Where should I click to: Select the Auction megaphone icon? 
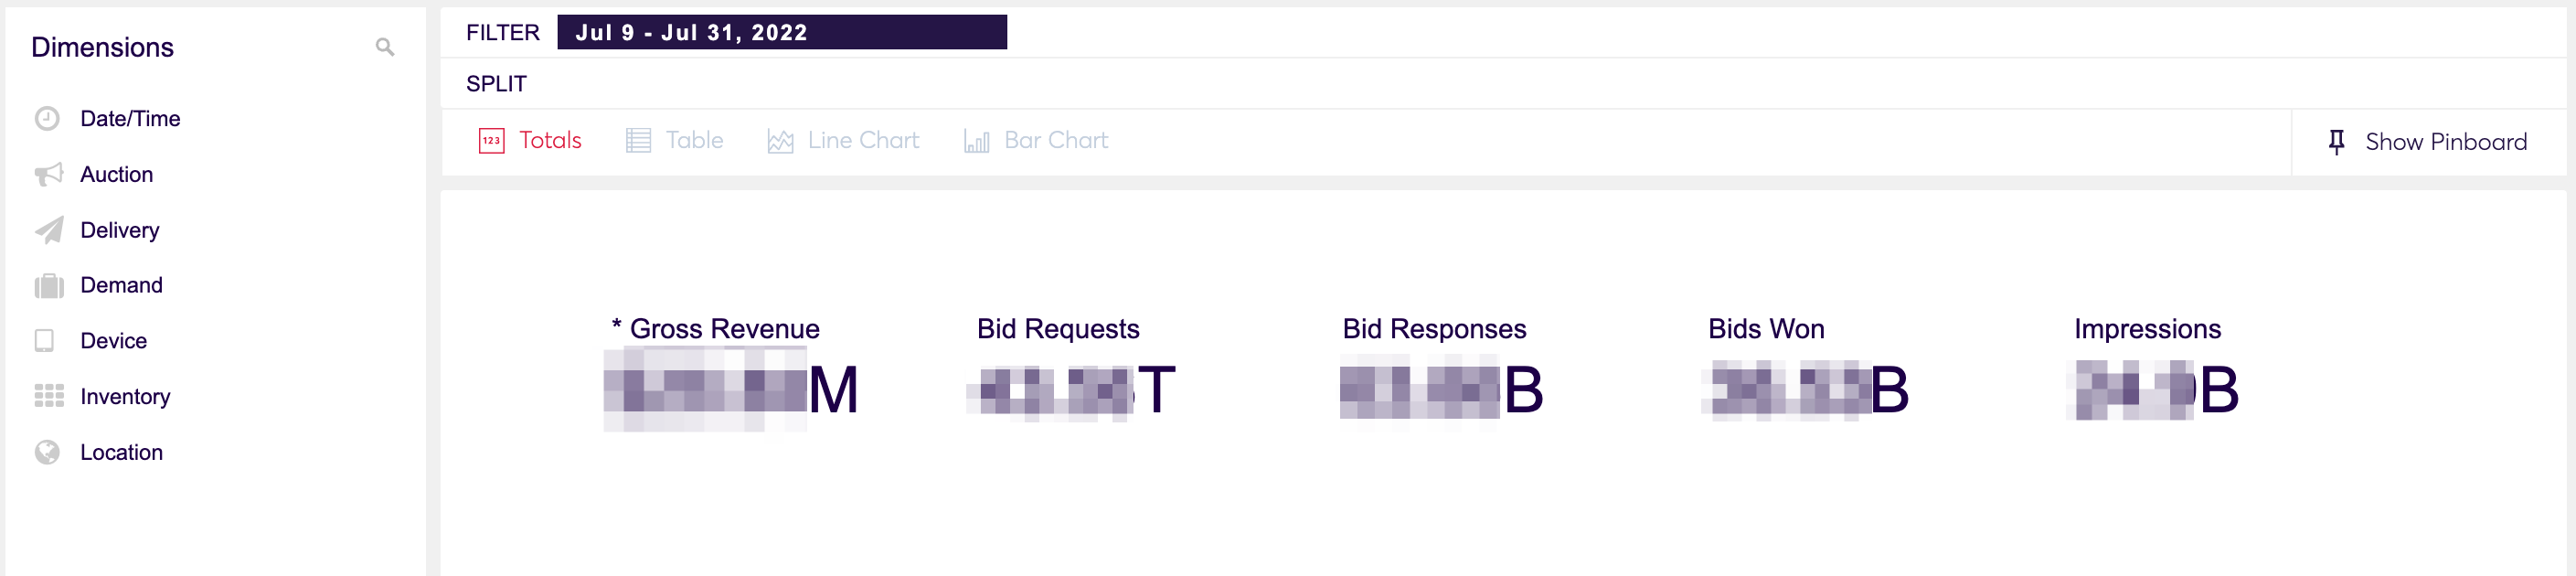(49, 174)
